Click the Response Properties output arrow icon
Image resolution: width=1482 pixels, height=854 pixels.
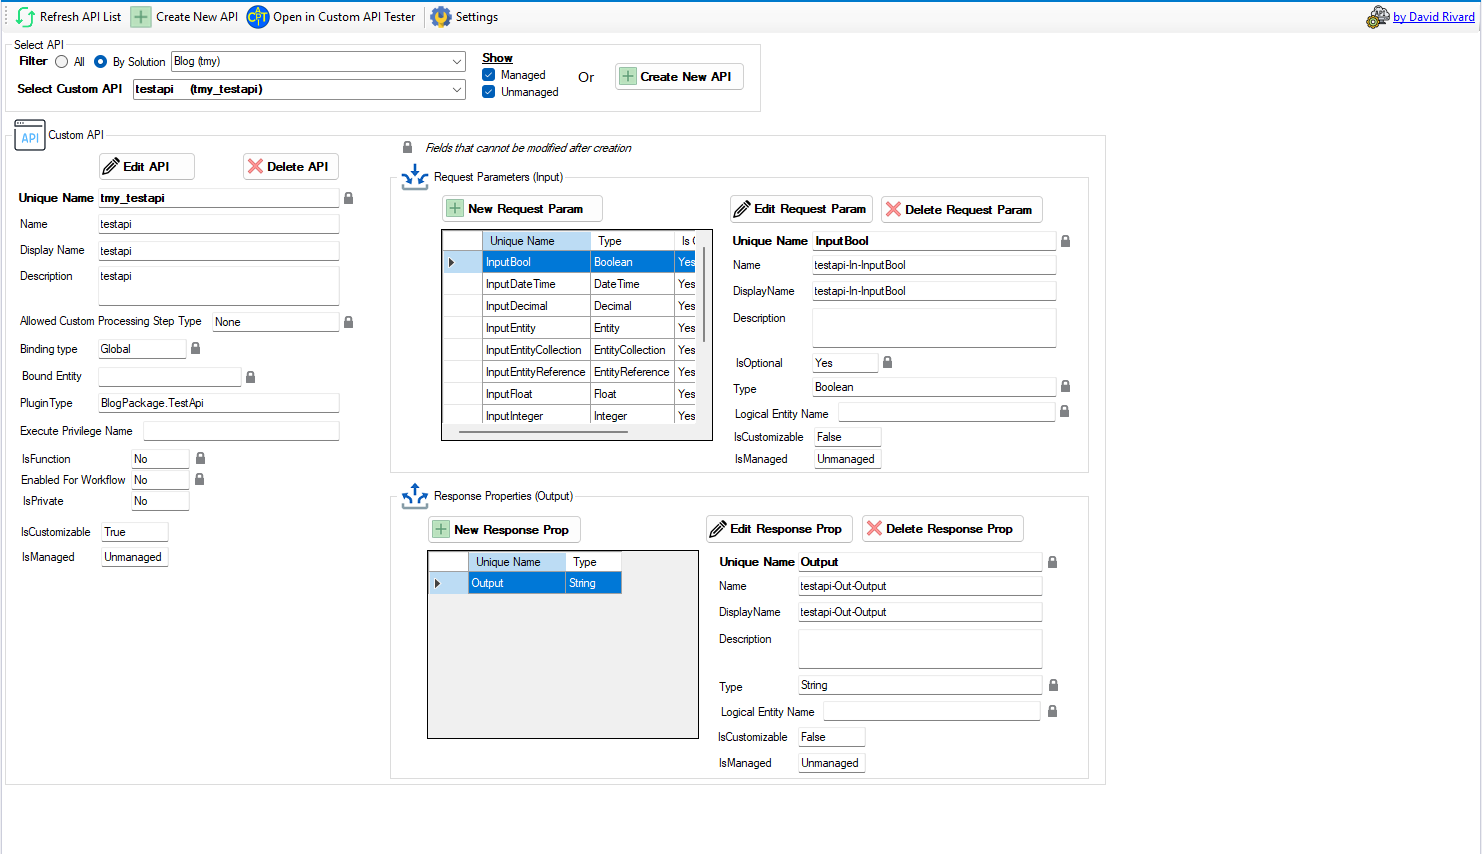(414, 496)
